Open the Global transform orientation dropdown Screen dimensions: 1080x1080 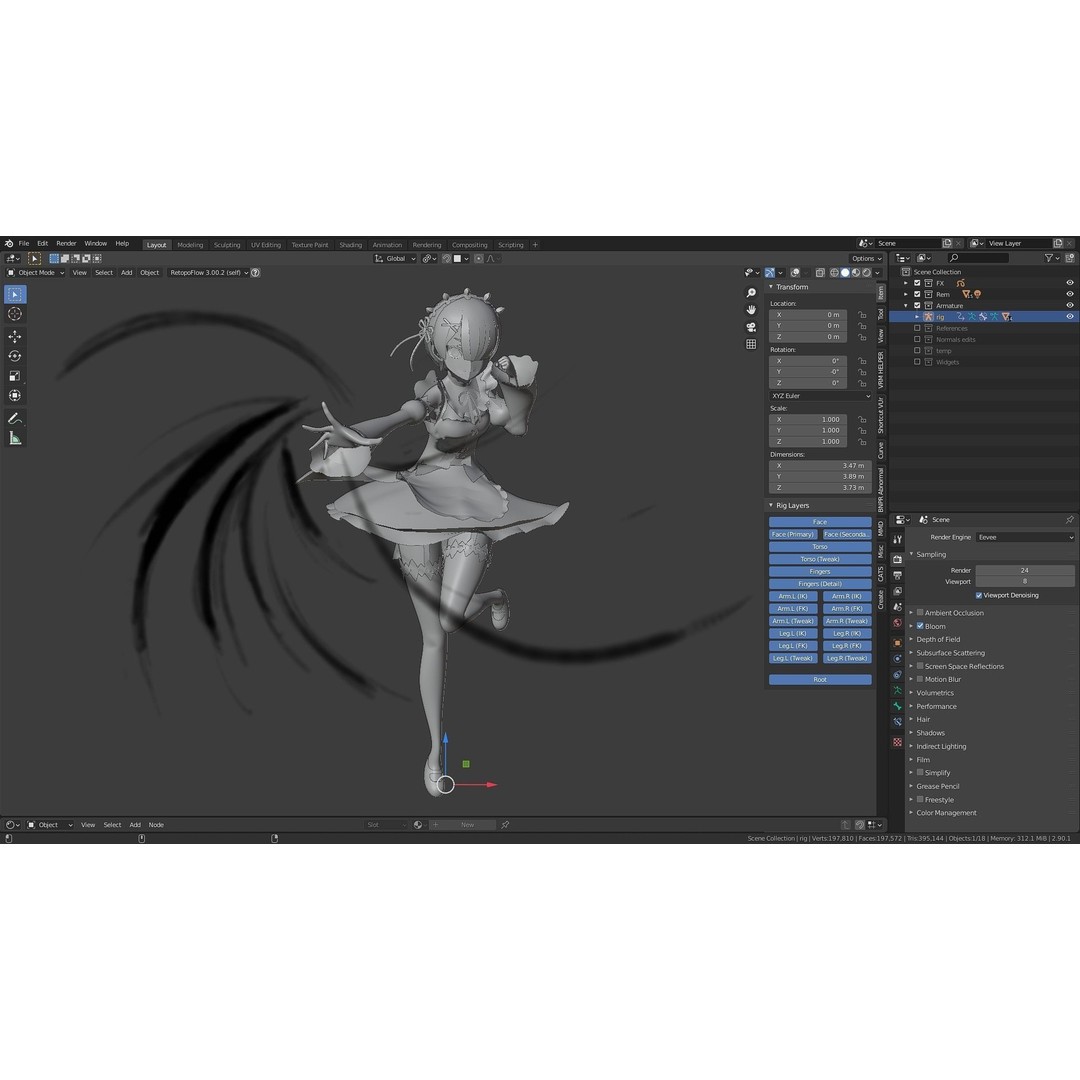pyautogui.click(x=395, y=259)
